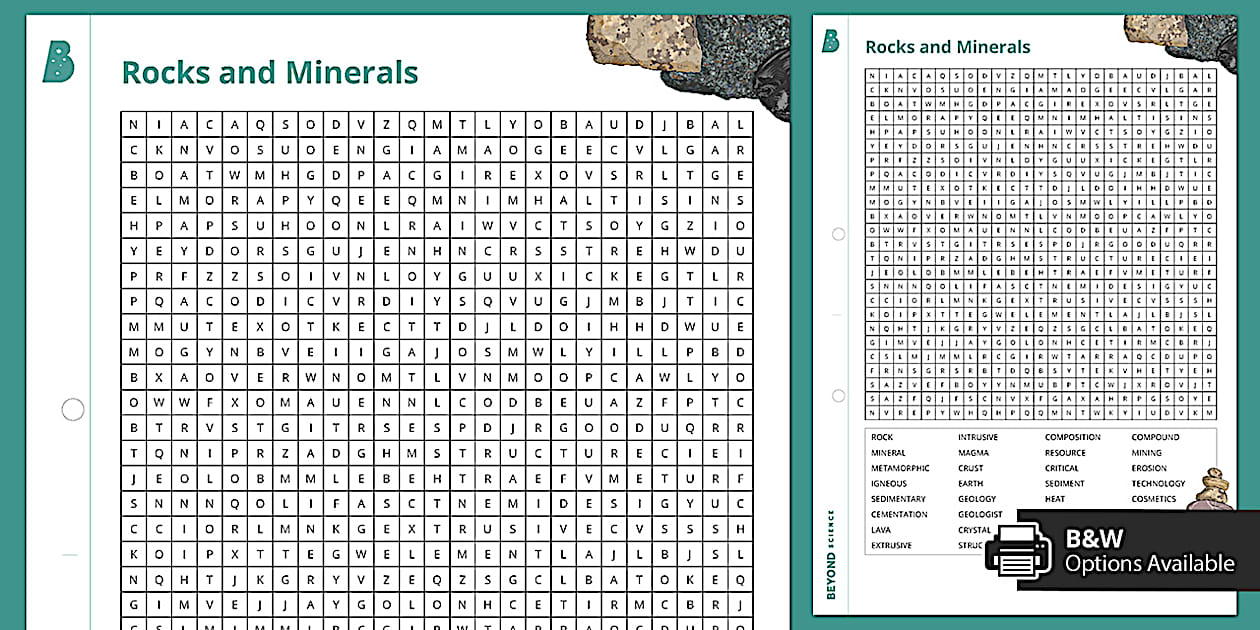
Task: Open the COSMETICS word list item
Action: click(1154, 498)
